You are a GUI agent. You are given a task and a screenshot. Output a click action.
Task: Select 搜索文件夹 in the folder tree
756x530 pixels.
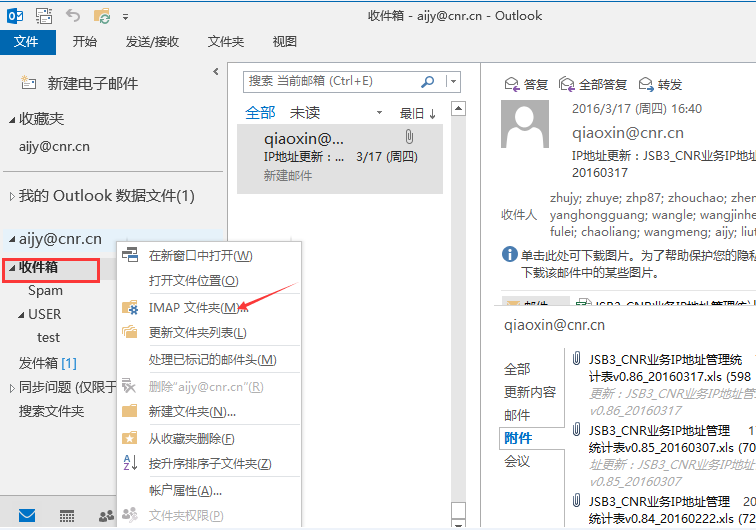point(52,411)
